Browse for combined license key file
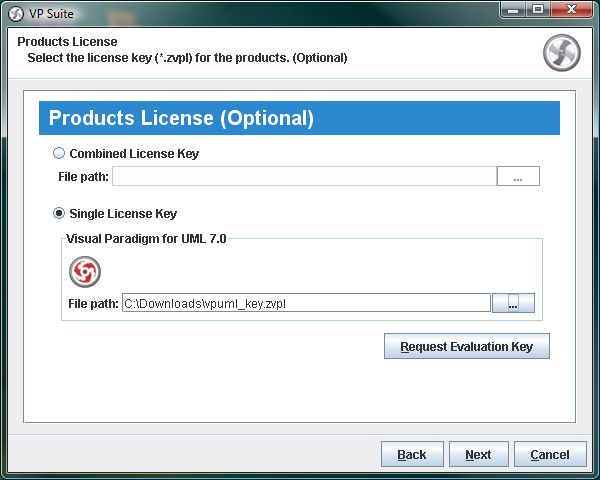600x480 pixels. pos(518,176)
